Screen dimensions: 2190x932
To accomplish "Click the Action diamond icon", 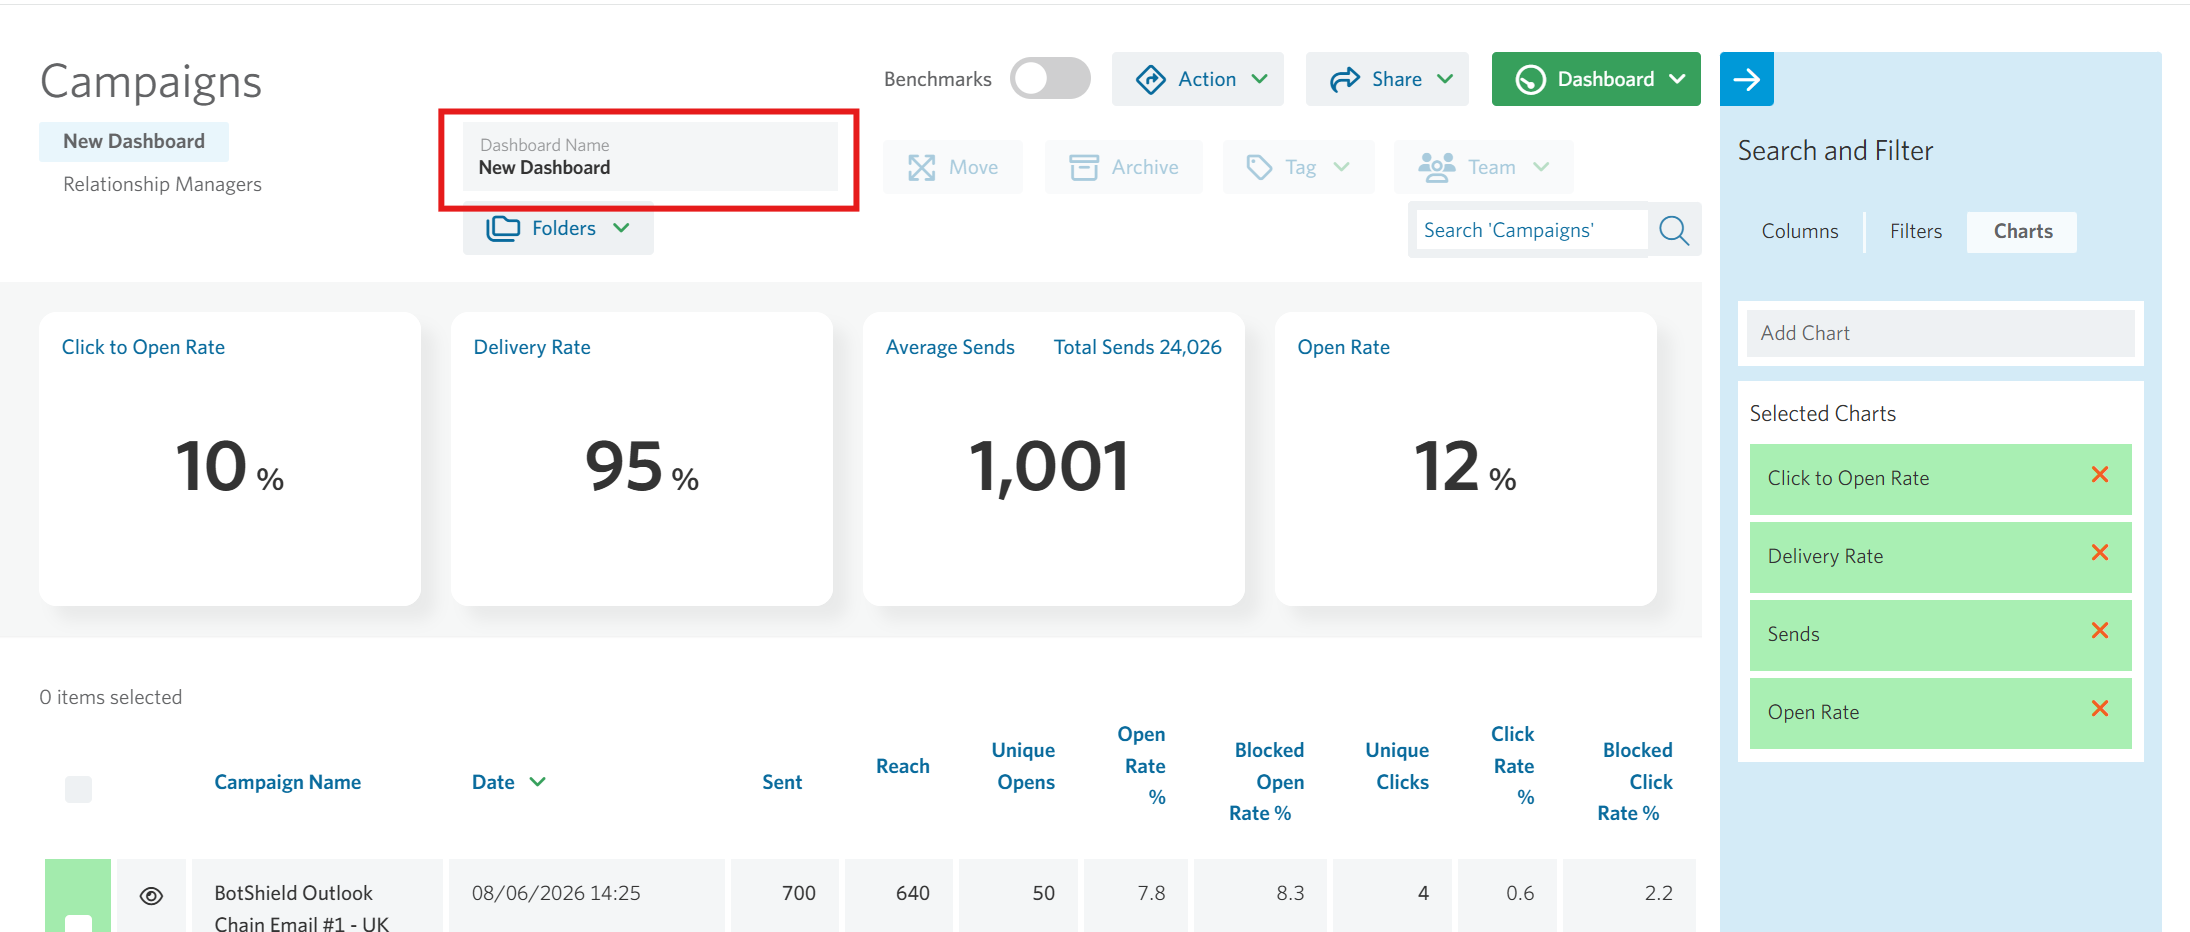I will [x=1151, y=79].
